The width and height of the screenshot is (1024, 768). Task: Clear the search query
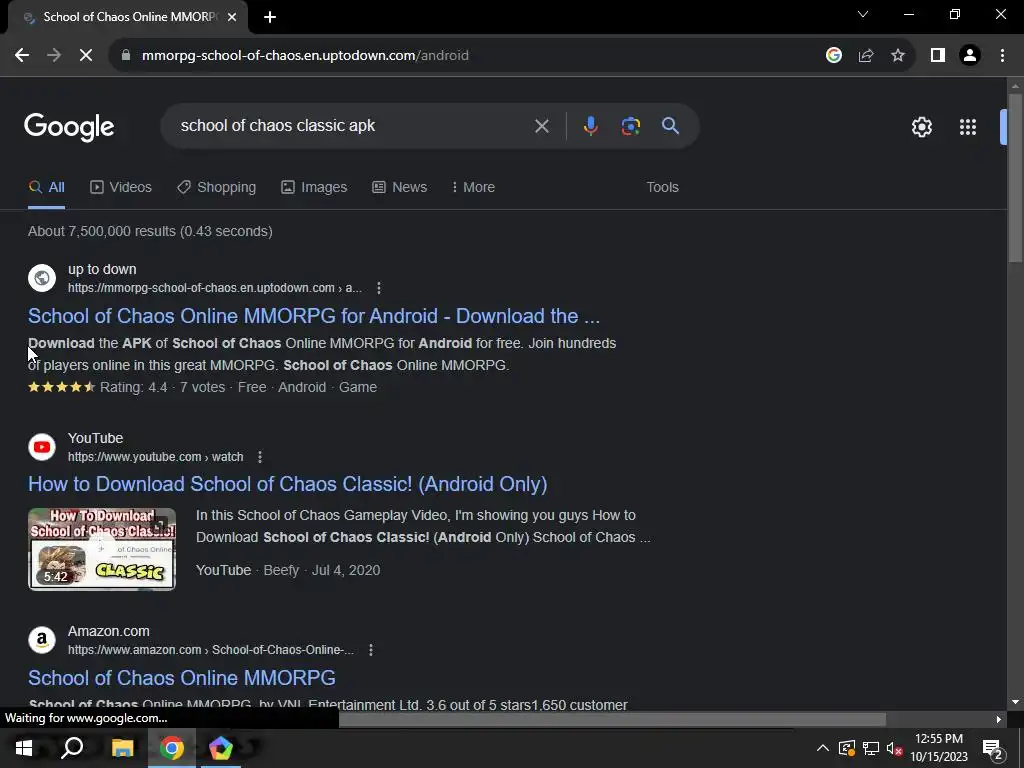(541, 126)
